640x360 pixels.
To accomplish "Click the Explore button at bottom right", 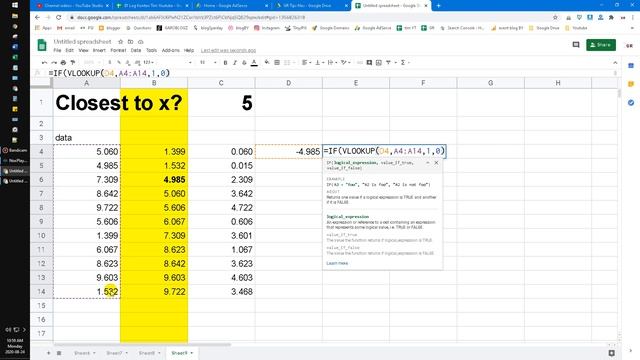I will [x=611, y=353].
